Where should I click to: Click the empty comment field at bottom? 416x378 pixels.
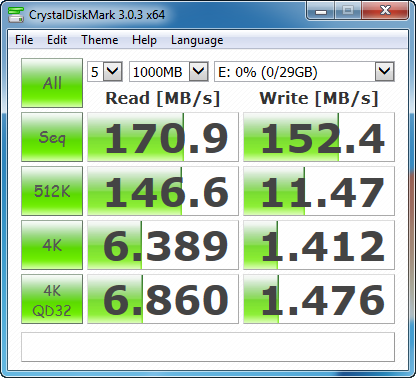click(x=208, y=347)
